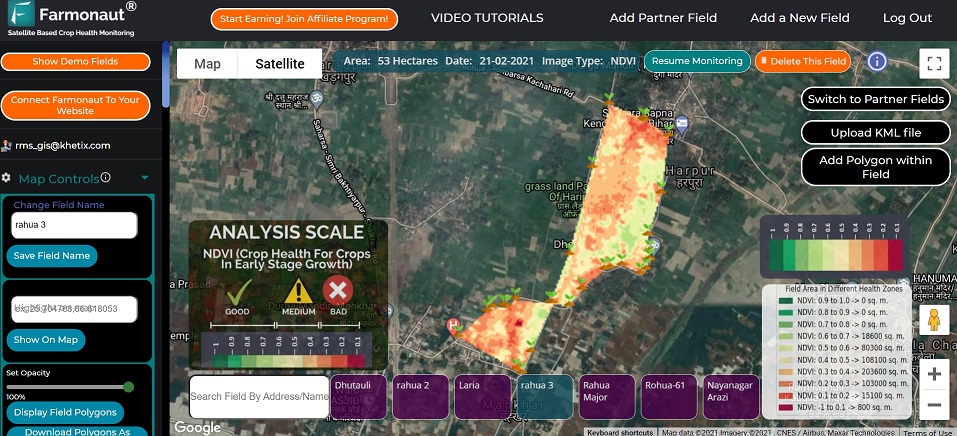Open Map Controls info icon

pos(106,177)
